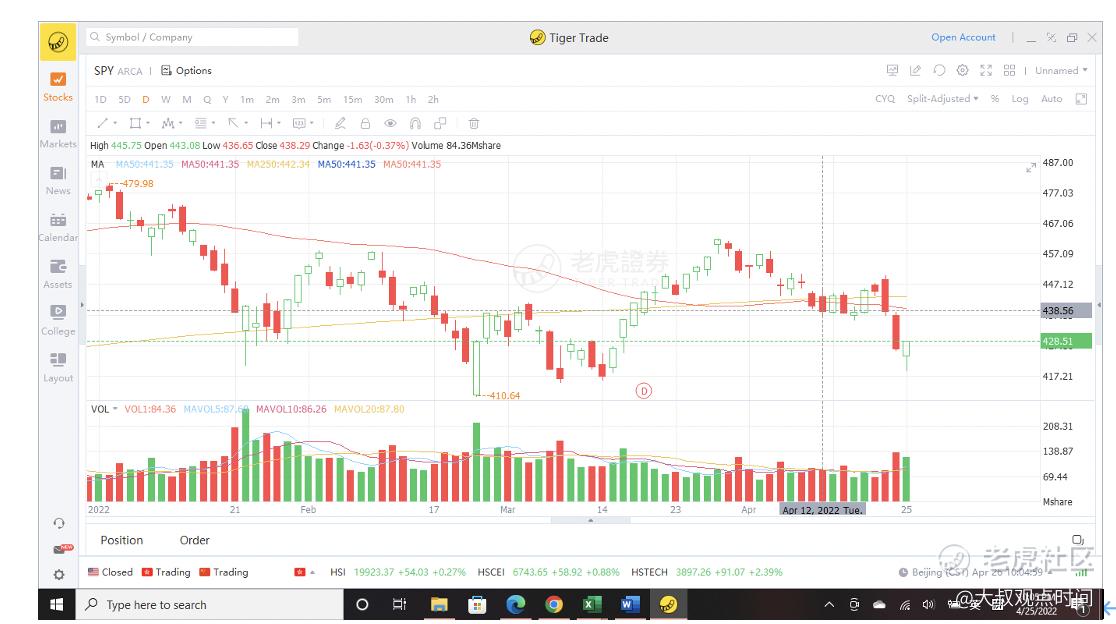
Task: Select the quarterly Q timeframe
Action: click(207, 100)
